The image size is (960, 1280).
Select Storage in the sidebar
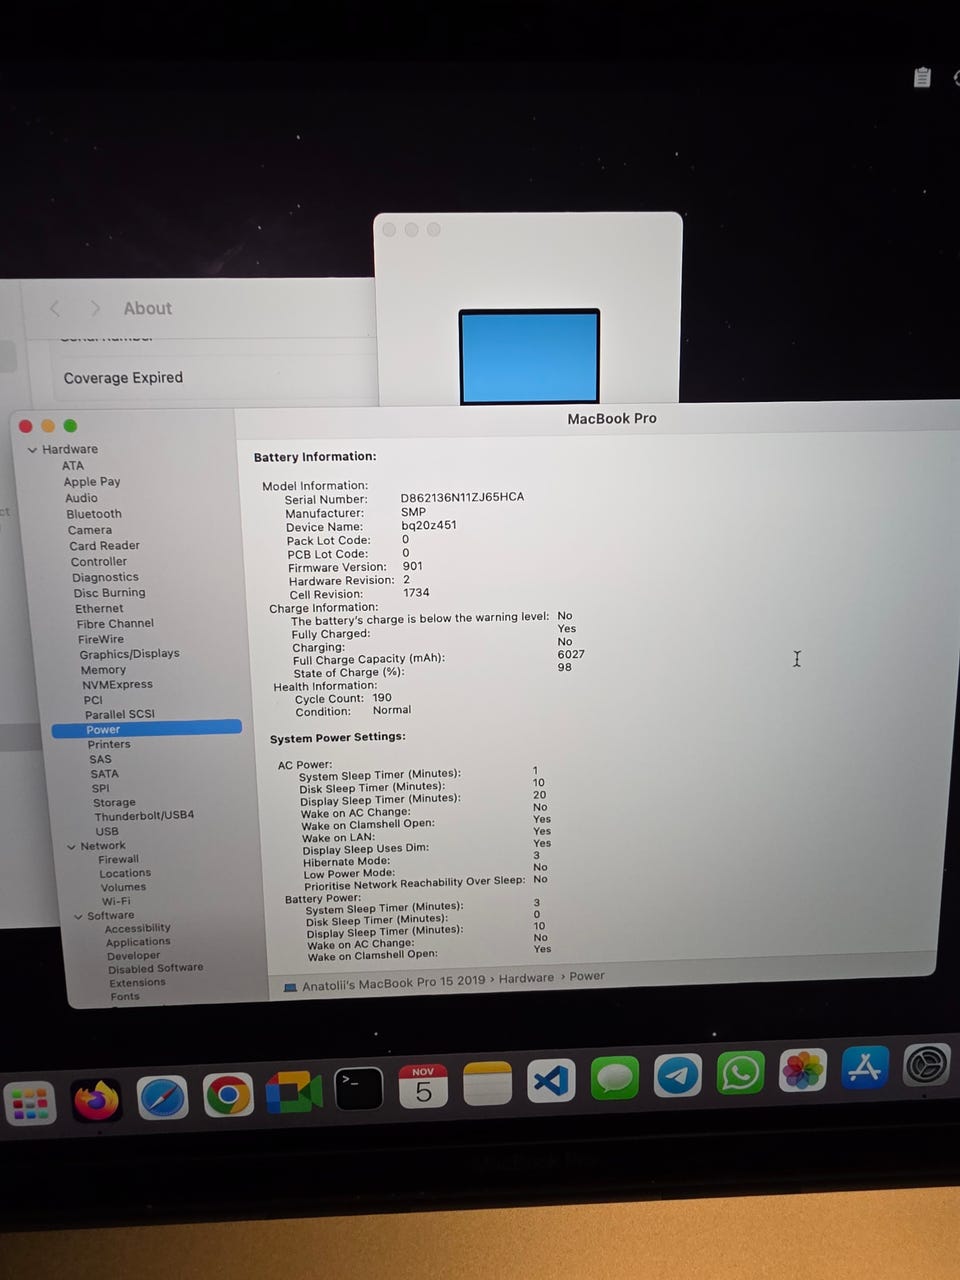114,803
